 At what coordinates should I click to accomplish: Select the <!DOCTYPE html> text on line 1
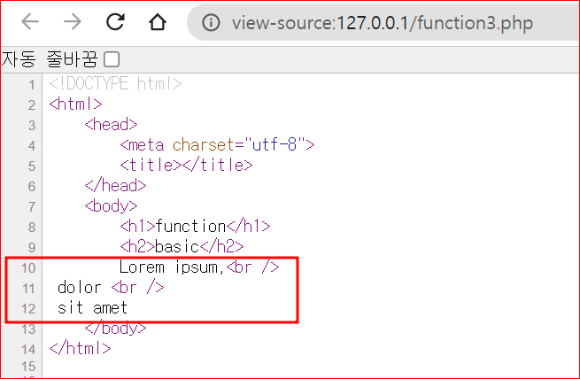[x=115, y=84]
